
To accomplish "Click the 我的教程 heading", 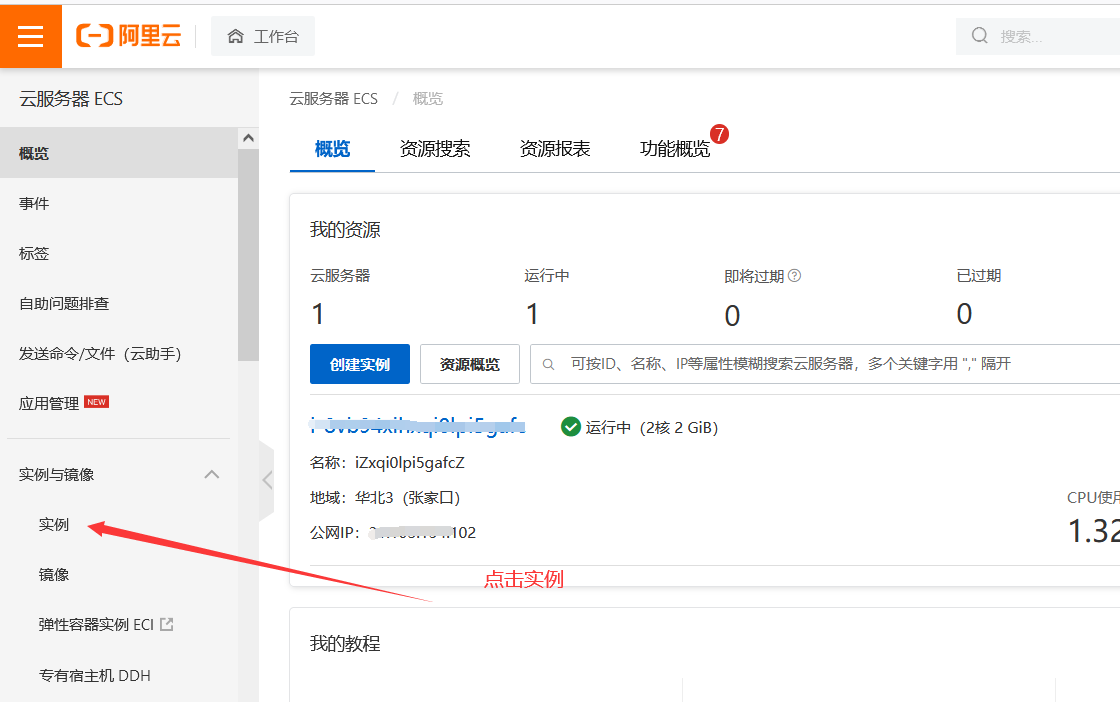I will (x=345, y=643).
